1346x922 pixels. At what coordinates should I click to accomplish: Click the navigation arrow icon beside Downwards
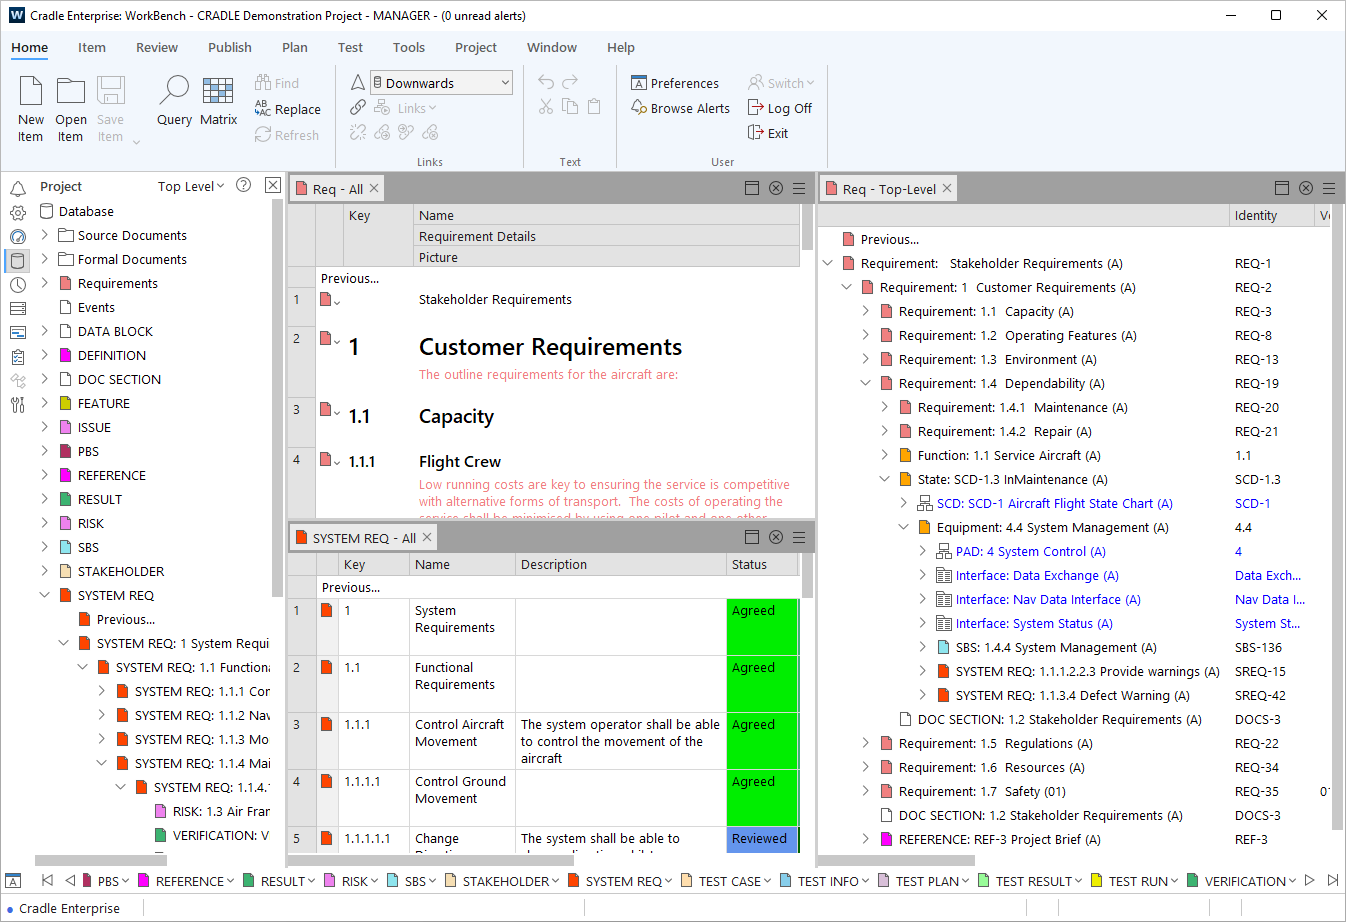[x=358, y=83]
